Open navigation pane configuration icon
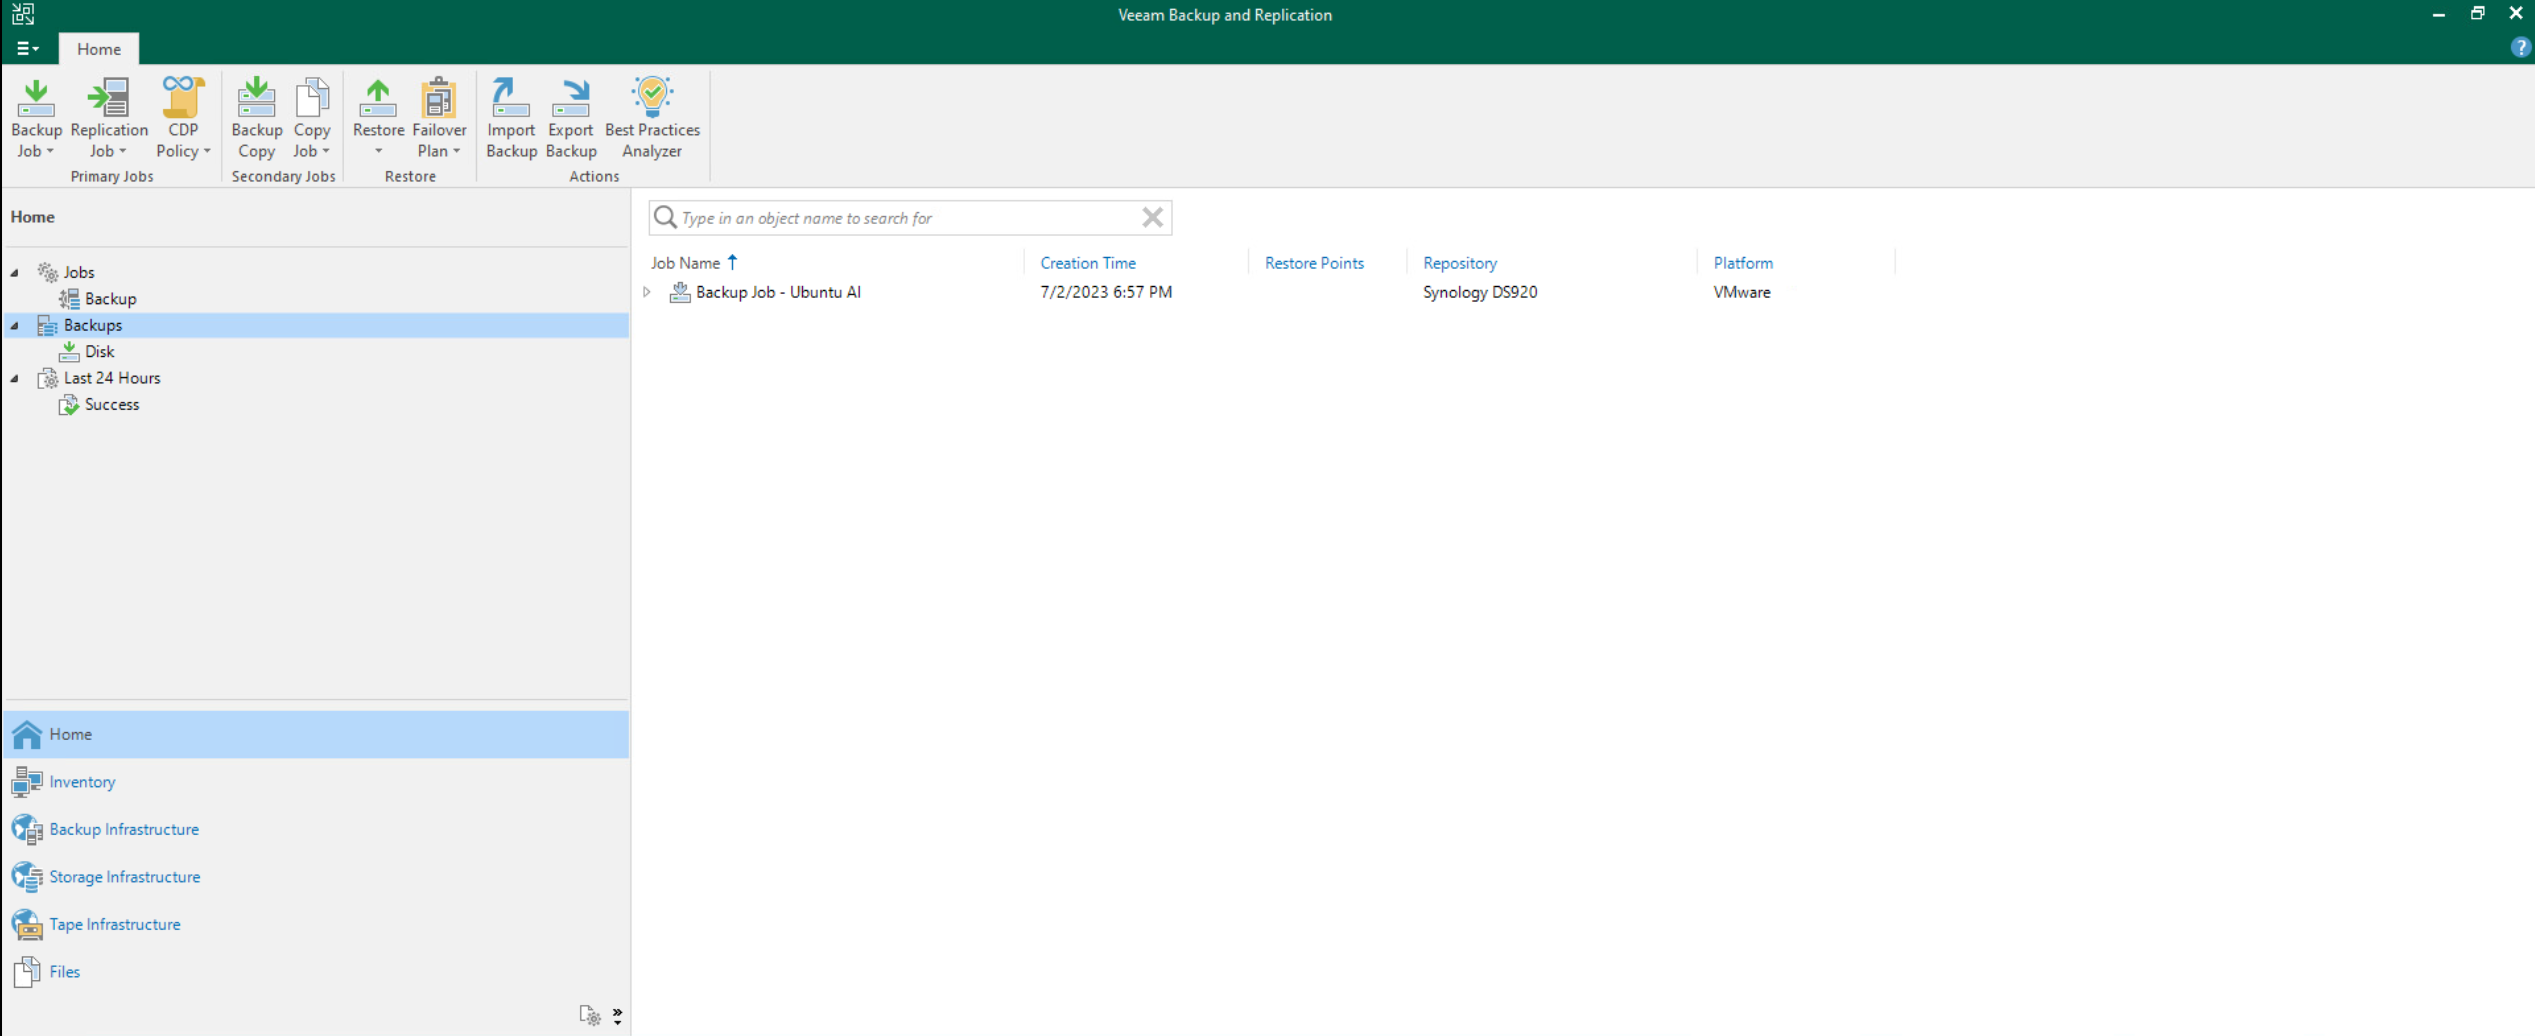This screenshot has width=2535, height=1036. 590,1016
